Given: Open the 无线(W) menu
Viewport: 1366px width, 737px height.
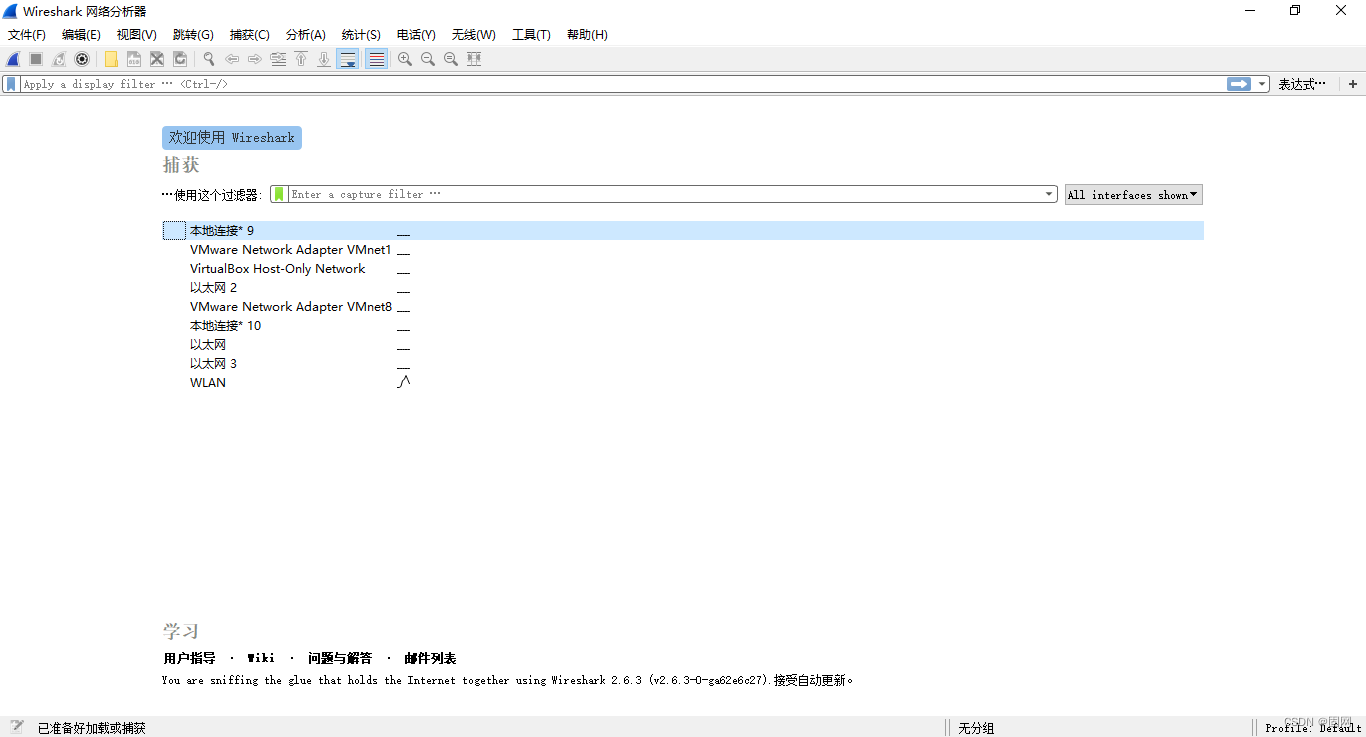Looking at the screenshot, I should (x=473, y=35).
